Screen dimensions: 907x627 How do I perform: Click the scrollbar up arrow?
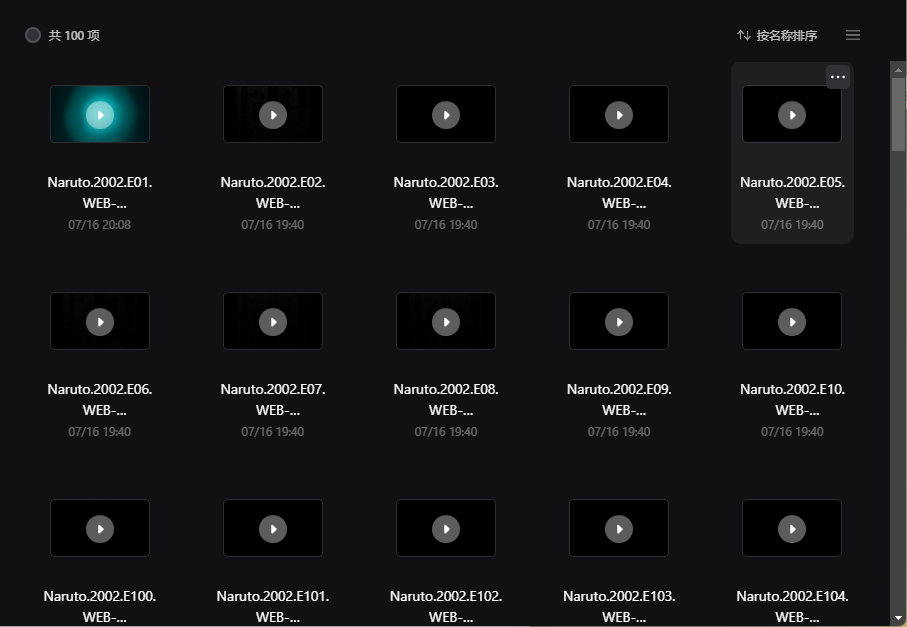898,70
